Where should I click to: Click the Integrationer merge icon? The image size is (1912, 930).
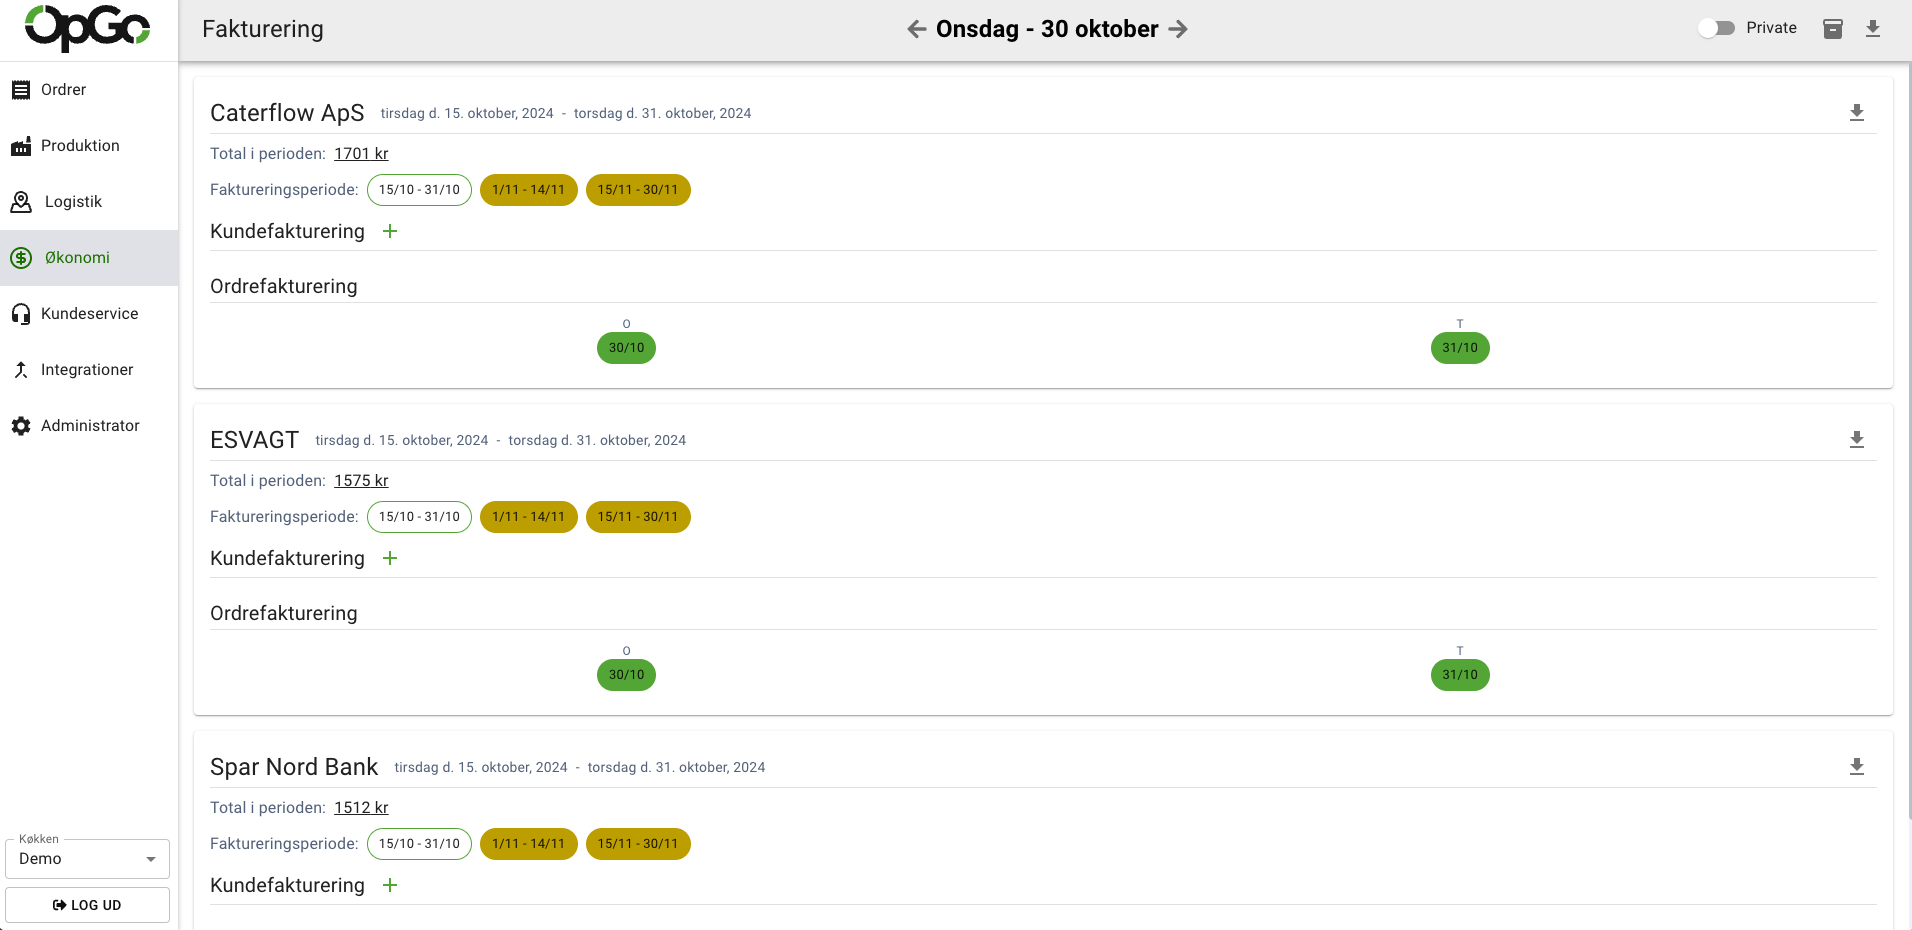(21, 370)
